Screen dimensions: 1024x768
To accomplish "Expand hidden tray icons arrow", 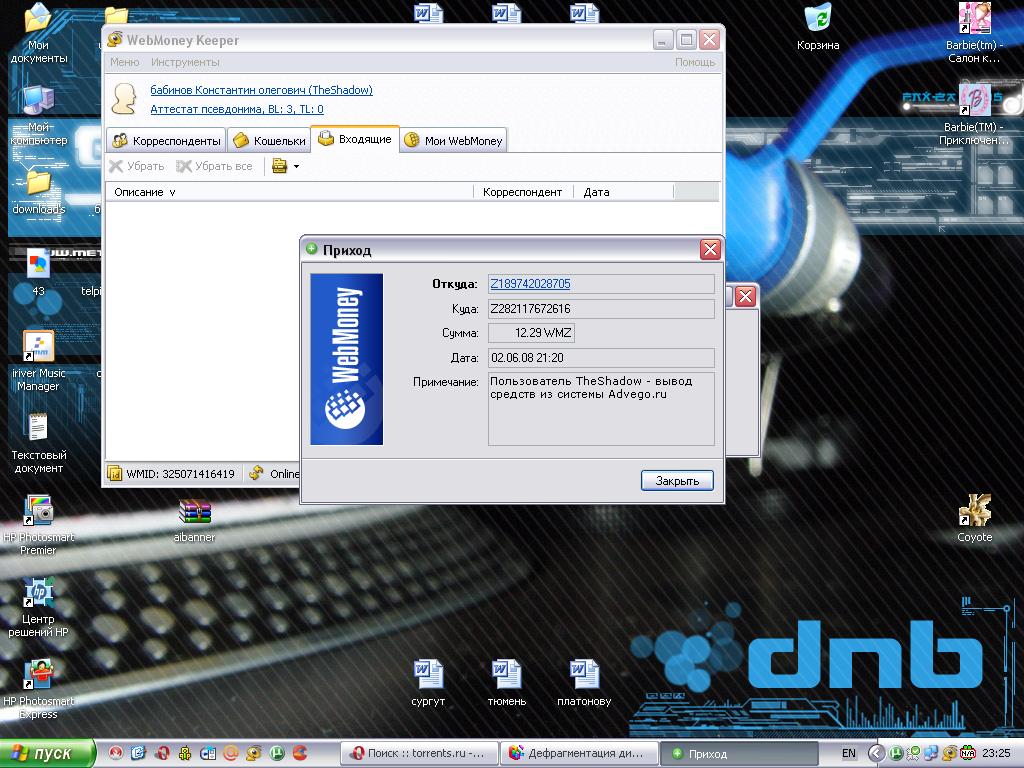I will pos(876,754).
